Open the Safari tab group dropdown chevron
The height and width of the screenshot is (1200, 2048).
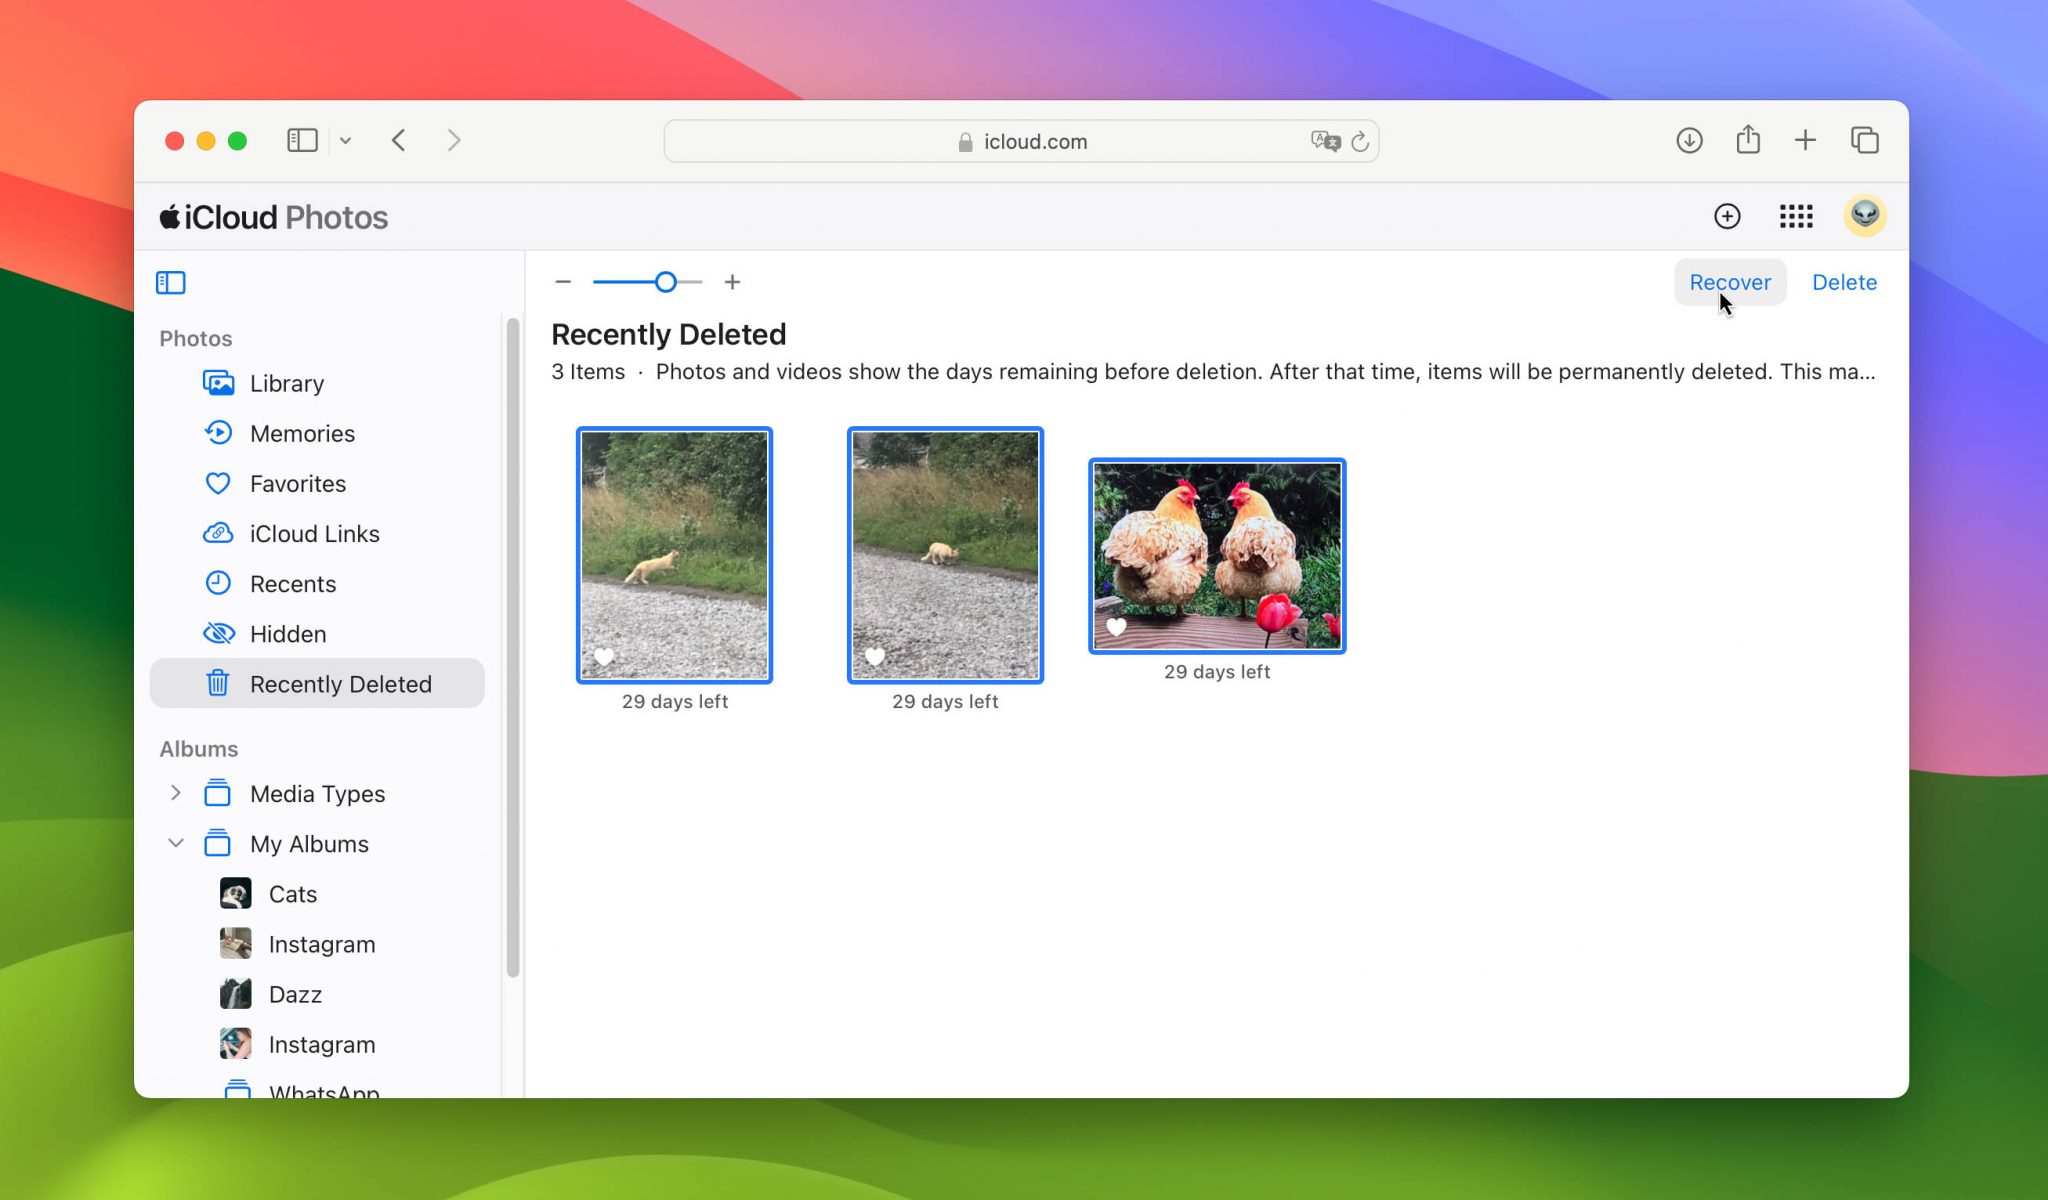(346, 140)
